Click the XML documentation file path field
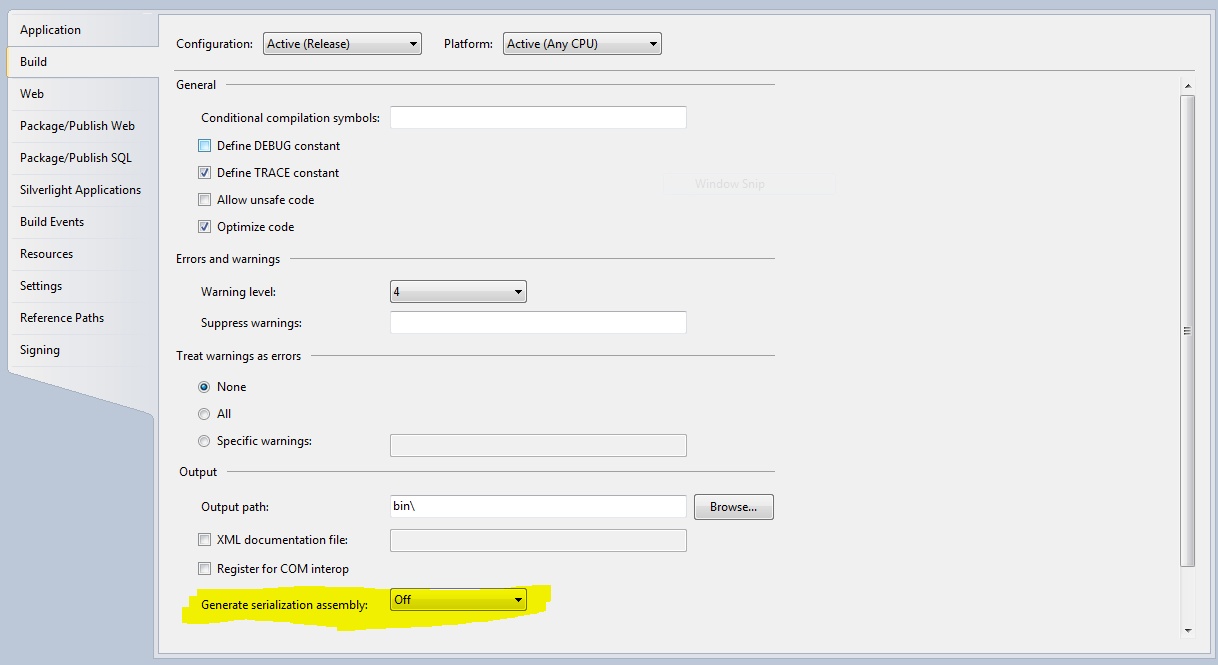The width and height of the screenshot is (1218, 665). tap(538, 541)
